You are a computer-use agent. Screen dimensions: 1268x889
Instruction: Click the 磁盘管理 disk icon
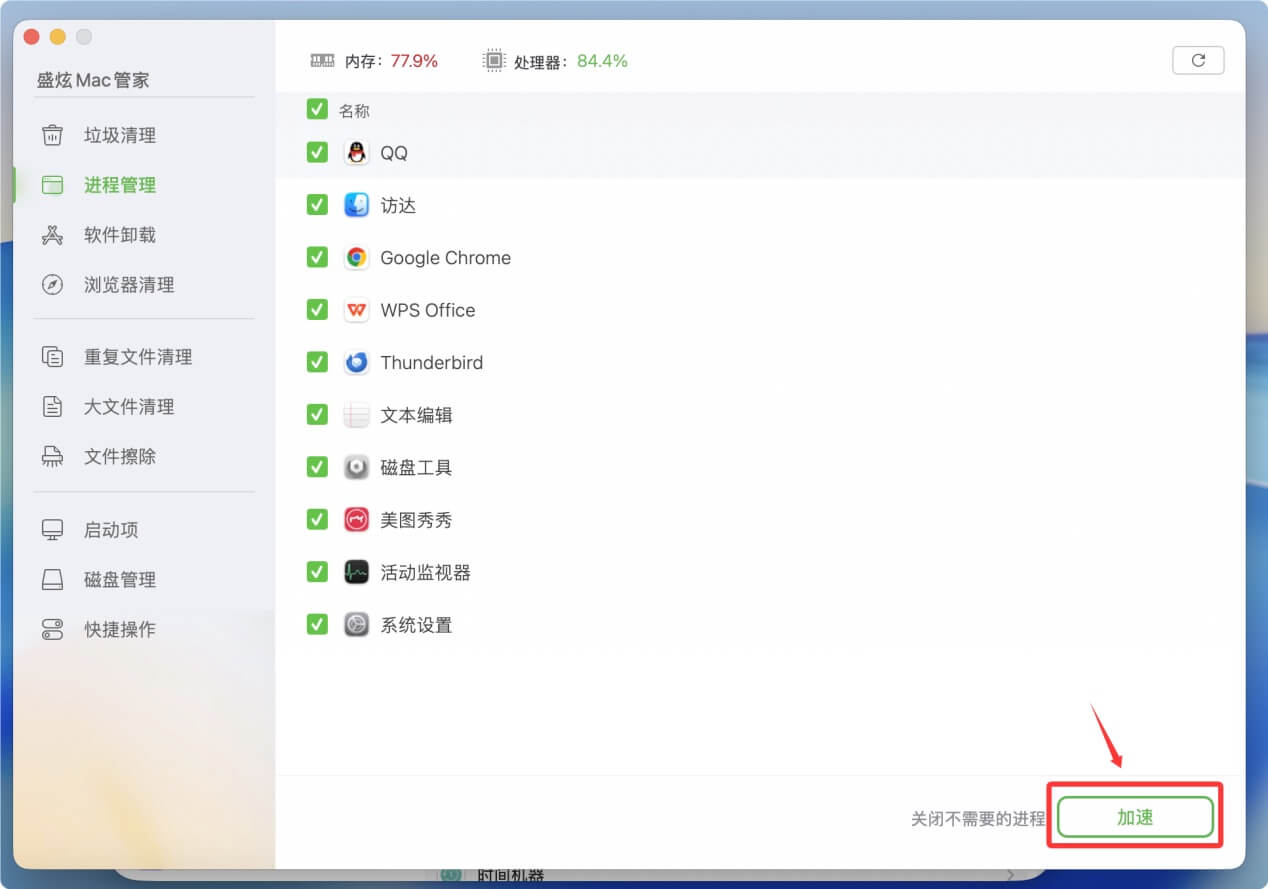(51, 579)
